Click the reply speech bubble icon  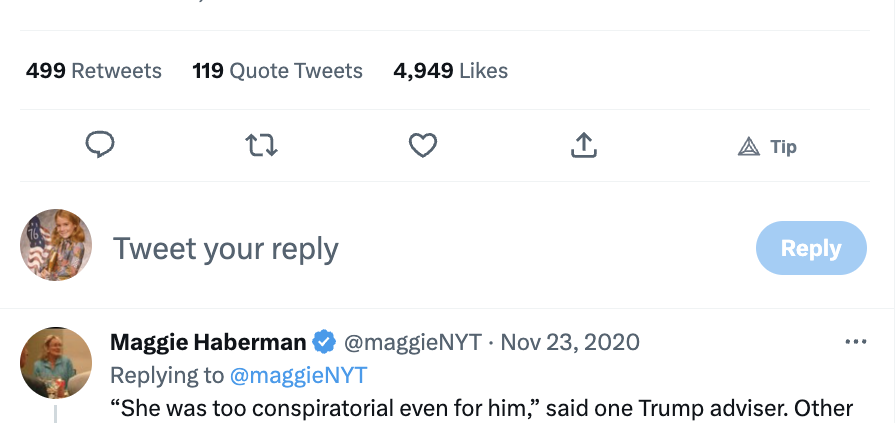pos(100,146)
